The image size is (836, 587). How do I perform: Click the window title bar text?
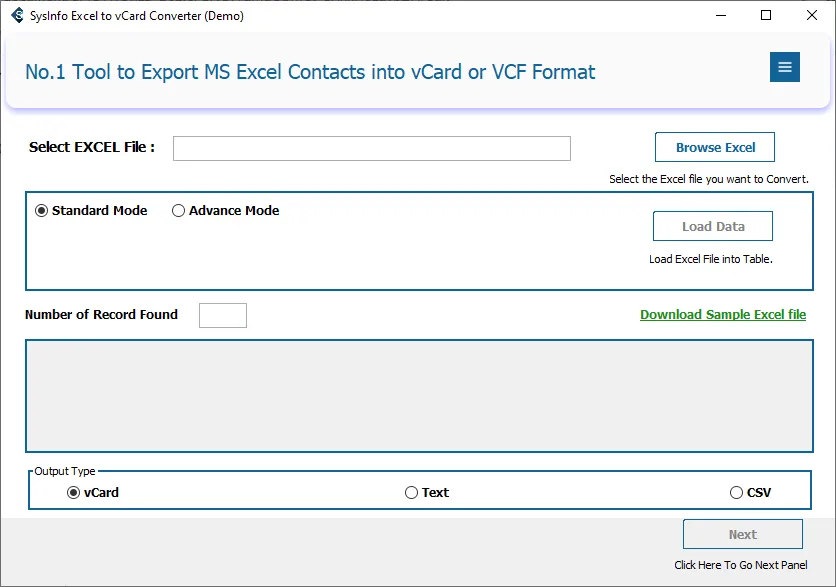tap(137, 16)
